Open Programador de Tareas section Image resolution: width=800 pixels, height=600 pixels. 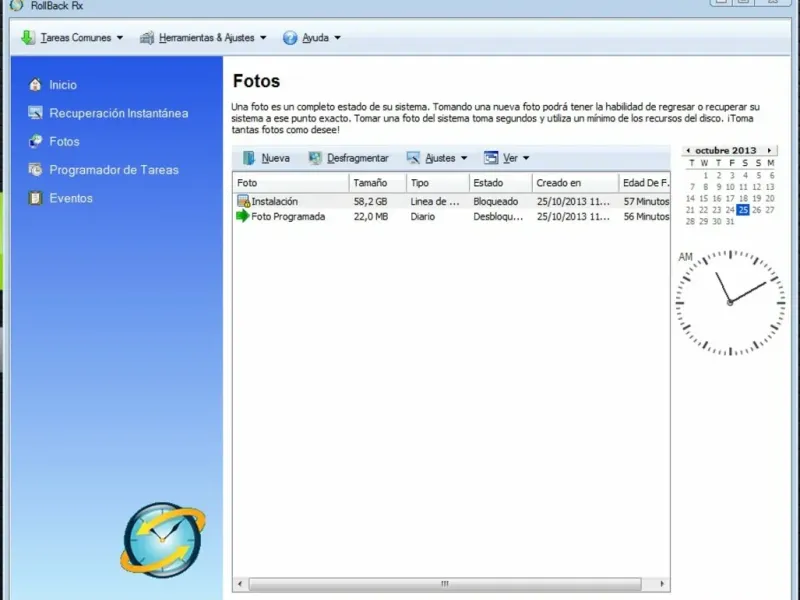click(114, 170)
